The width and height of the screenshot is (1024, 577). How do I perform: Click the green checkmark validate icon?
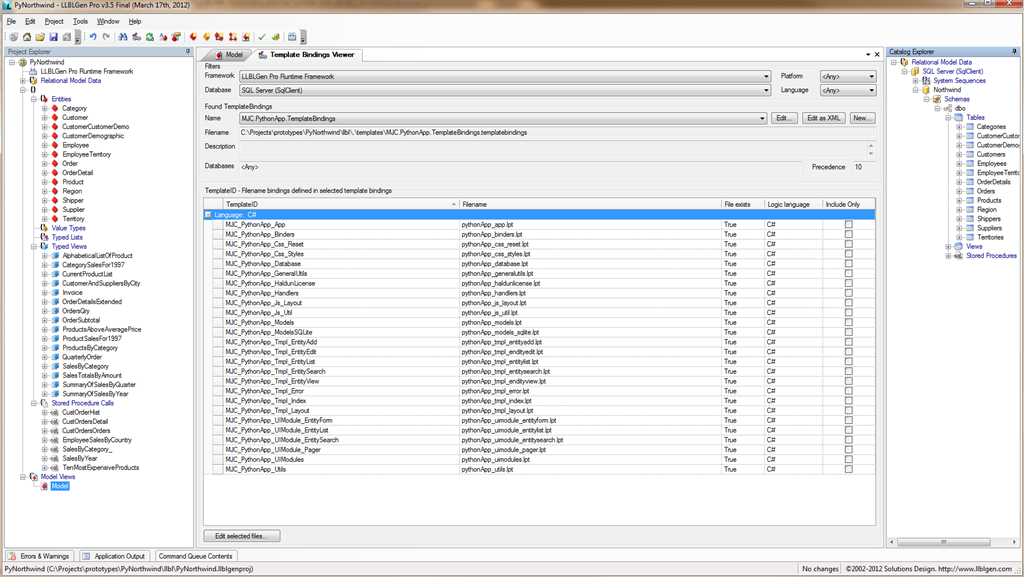coord(261,37)
